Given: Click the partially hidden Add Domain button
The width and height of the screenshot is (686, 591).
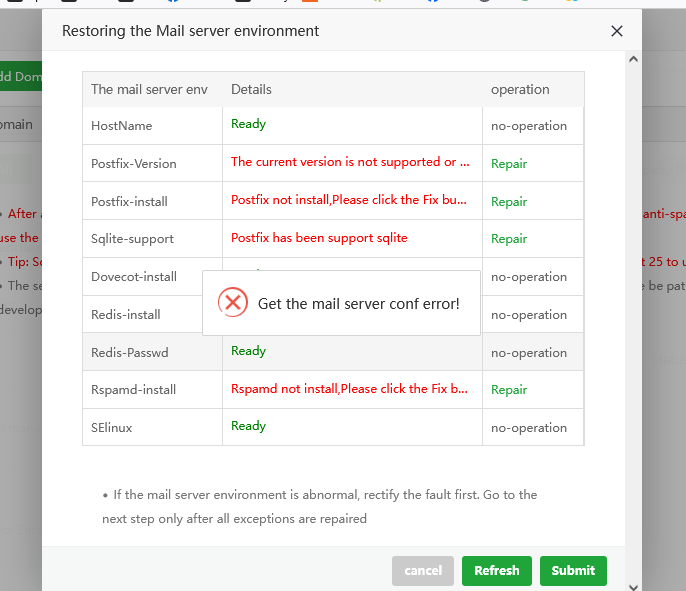Looking at the screenshot, I should pyautogui.click(x=20, y=76).
